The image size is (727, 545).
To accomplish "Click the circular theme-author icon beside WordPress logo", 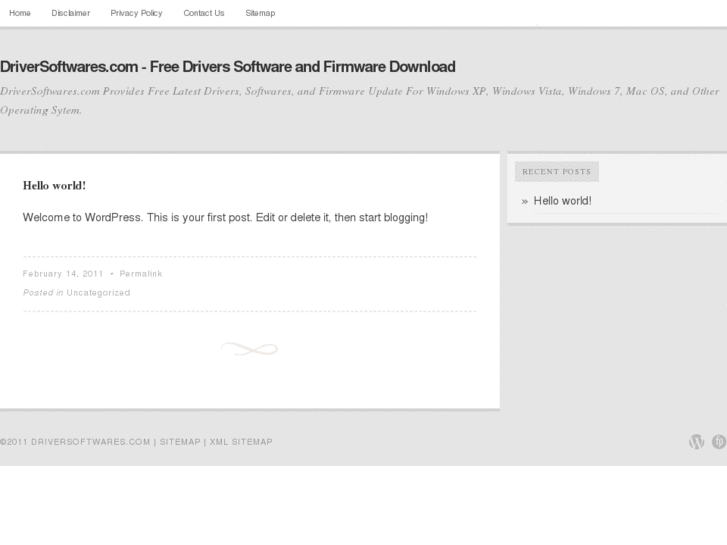I will pyautogui.click(x=719, y=442).
